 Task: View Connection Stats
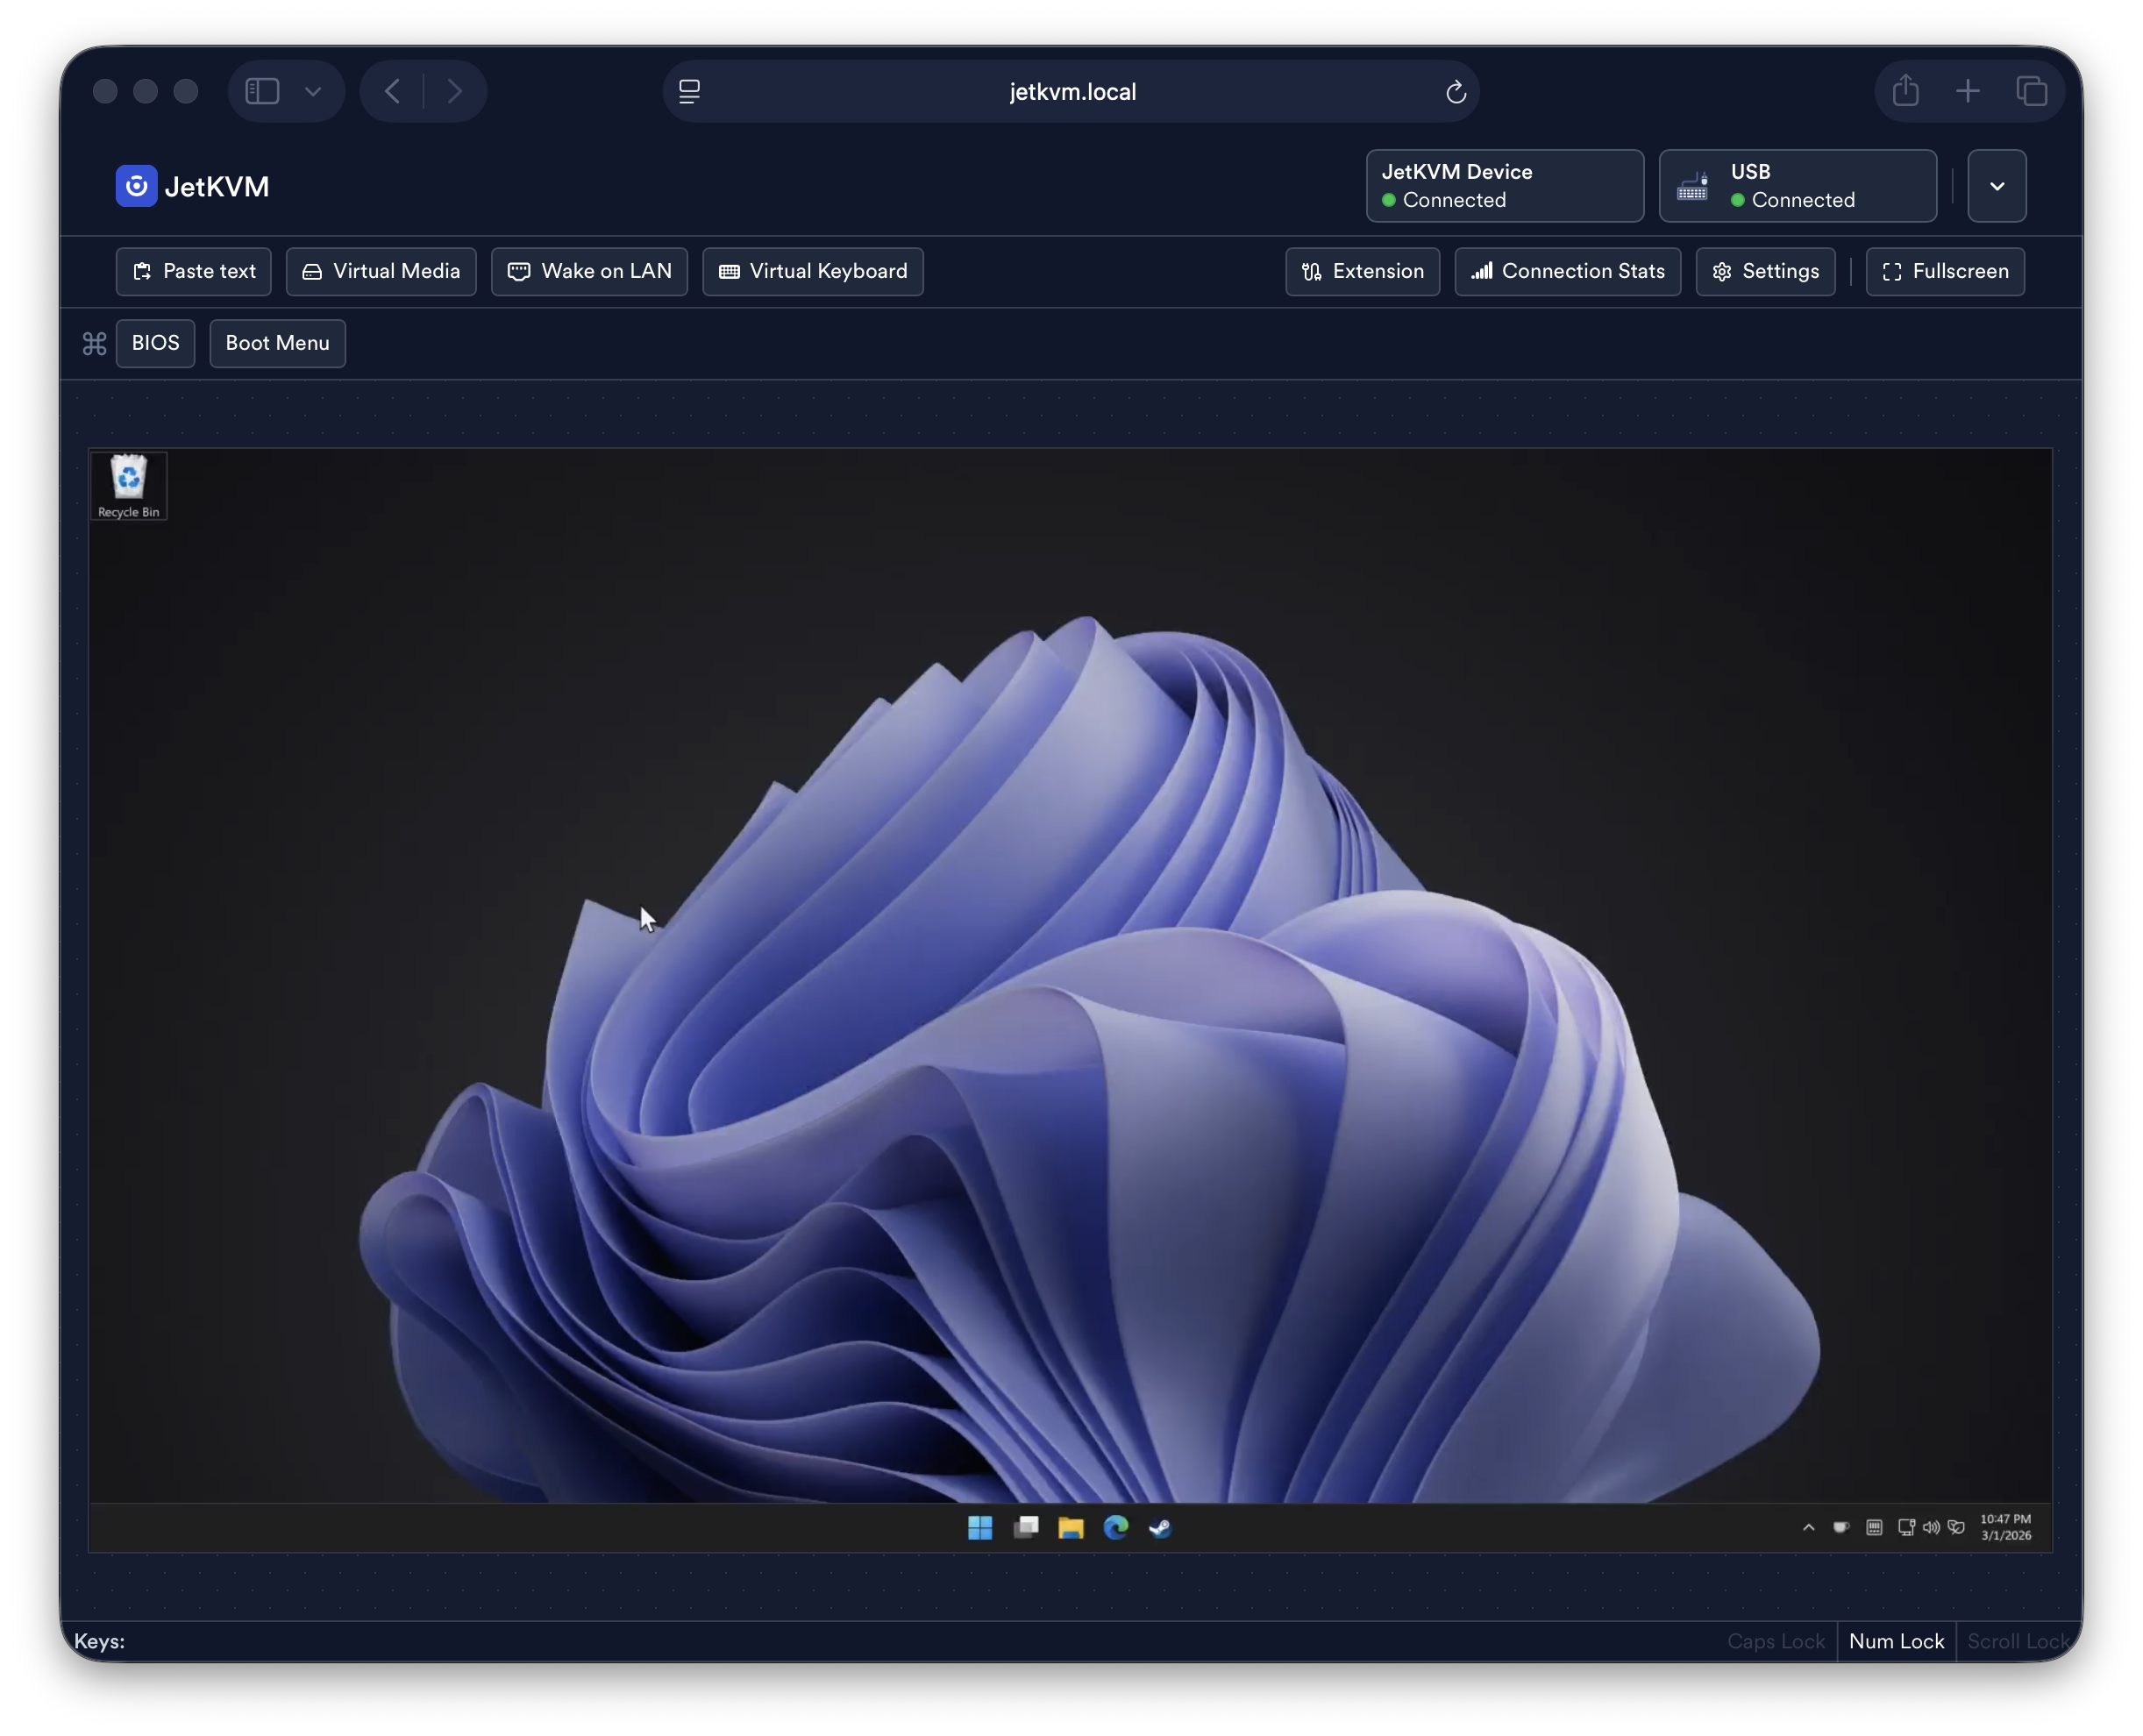[1568, 272]
